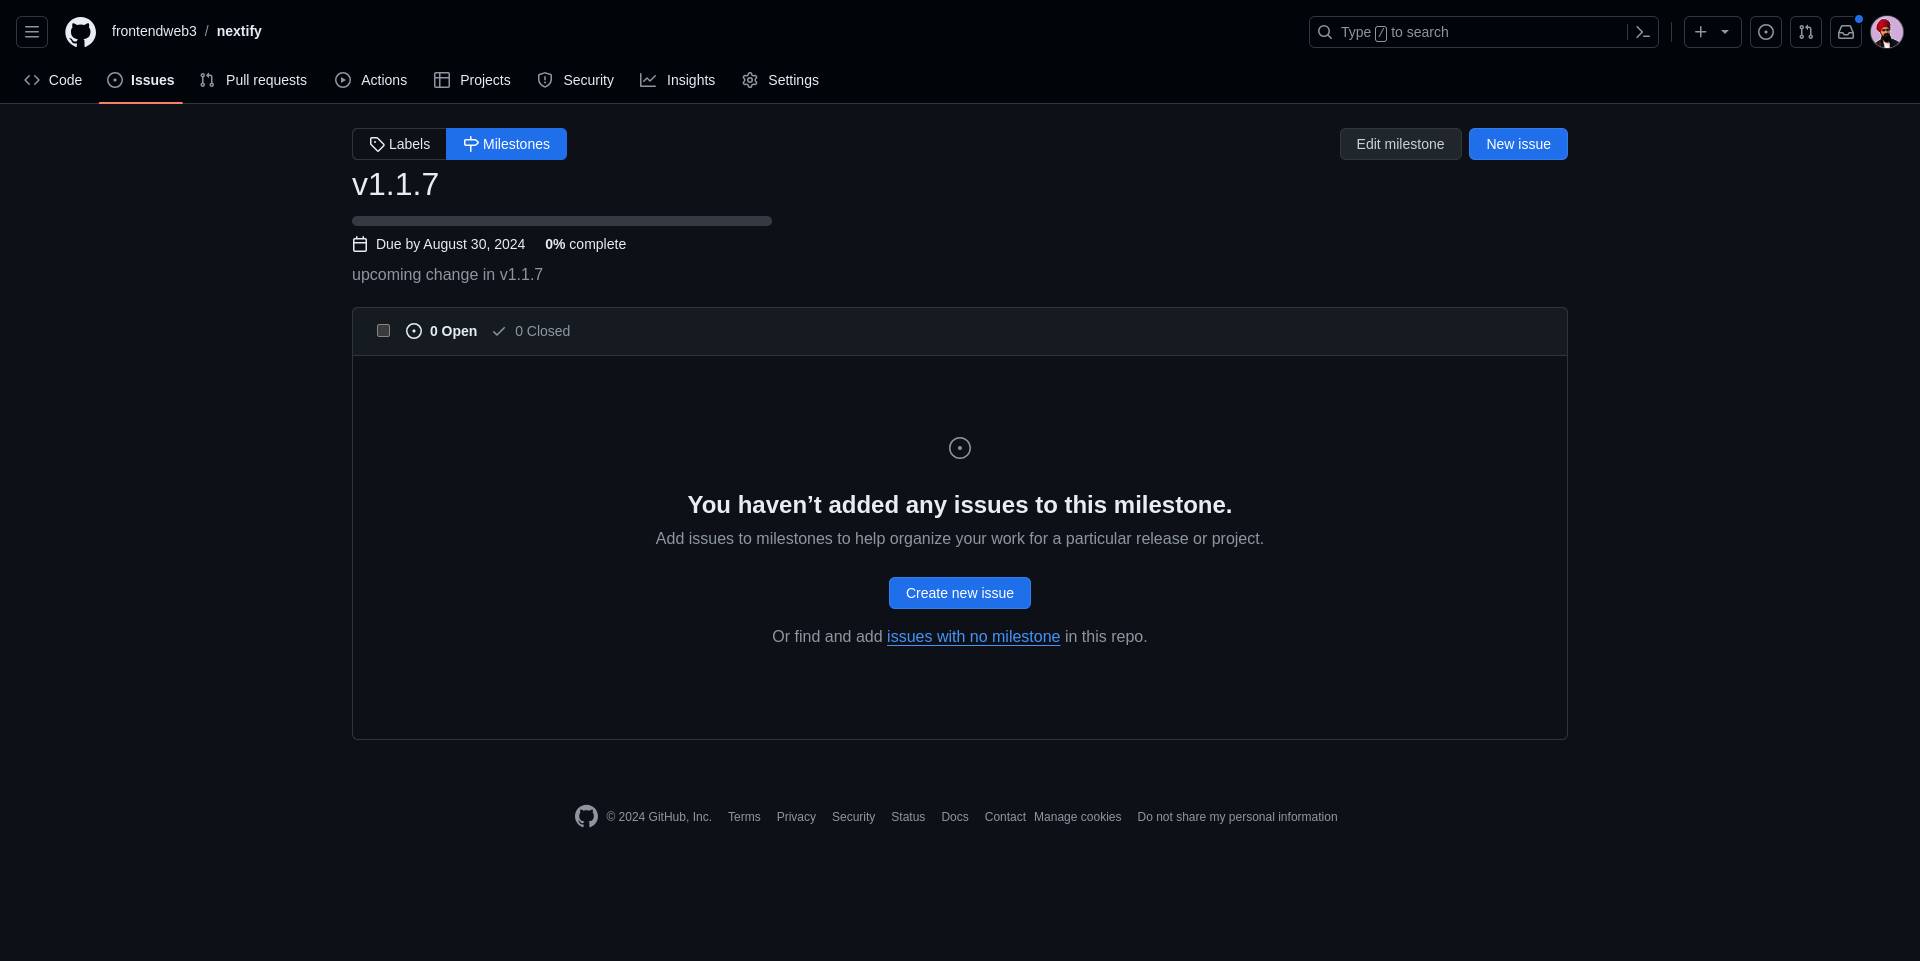Click 'Due by August 30, 2024' text
Viewport: 1920px width, 961px height.
[450, 244]
